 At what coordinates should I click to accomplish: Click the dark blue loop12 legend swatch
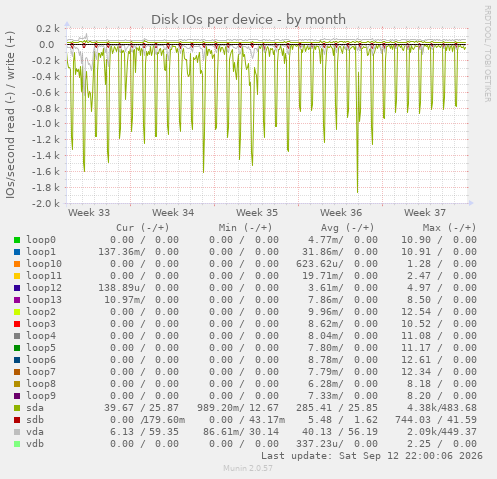point(17,288)
